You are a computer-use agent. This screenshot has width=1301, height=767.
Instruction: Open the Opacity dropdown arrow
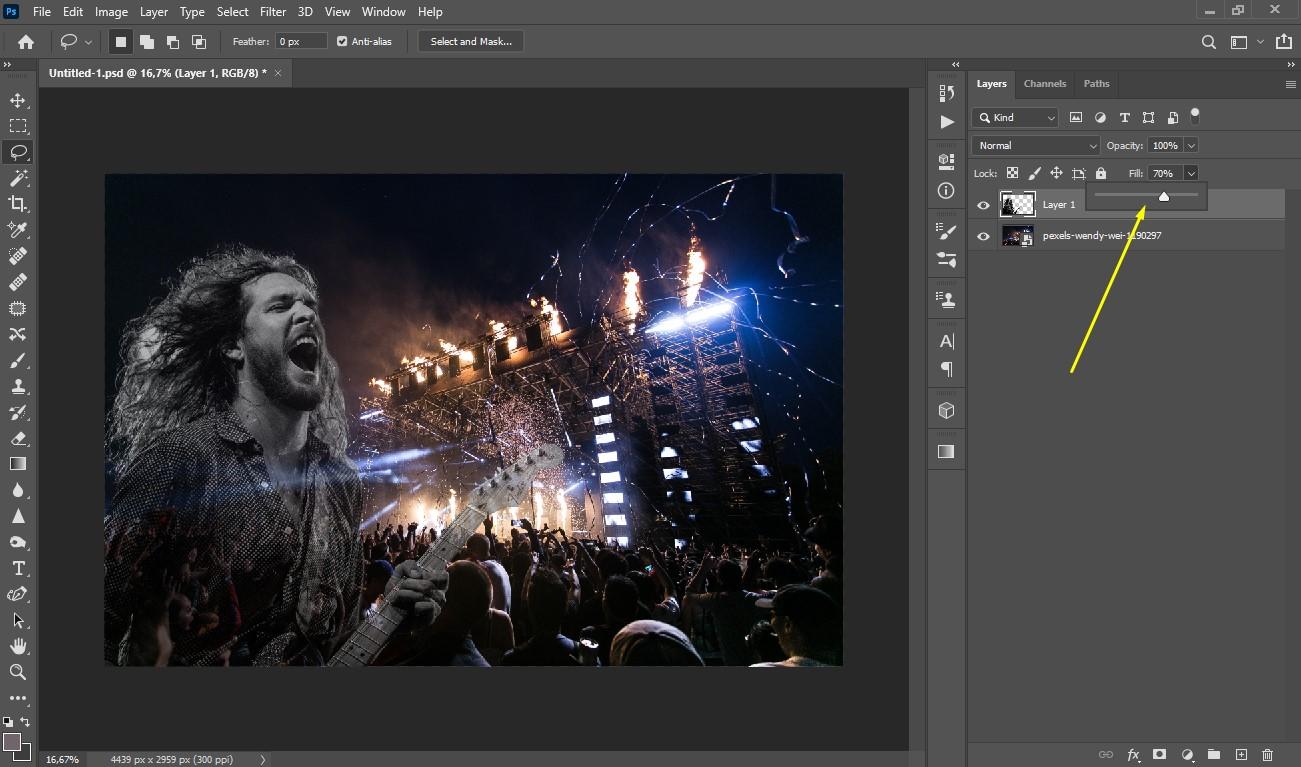click(x=1190, y=146)
